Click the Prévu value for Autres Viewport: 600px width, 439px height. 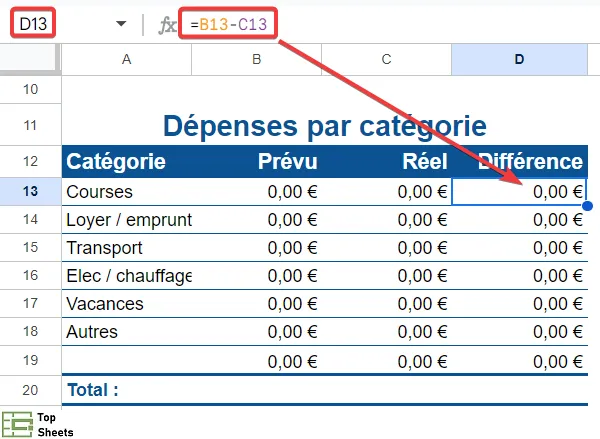point(256,331)
